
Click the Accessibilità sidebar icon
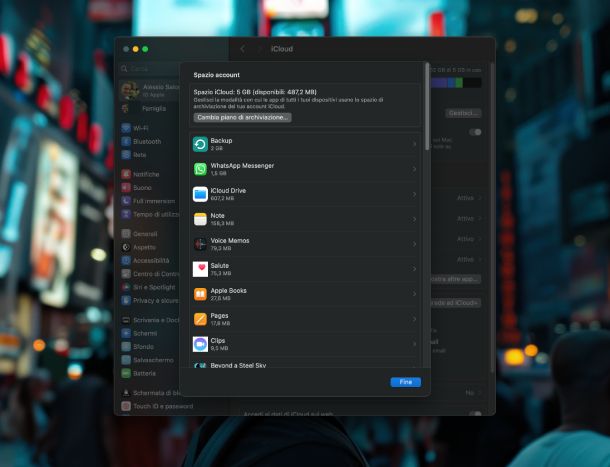[x=126, y=260]
